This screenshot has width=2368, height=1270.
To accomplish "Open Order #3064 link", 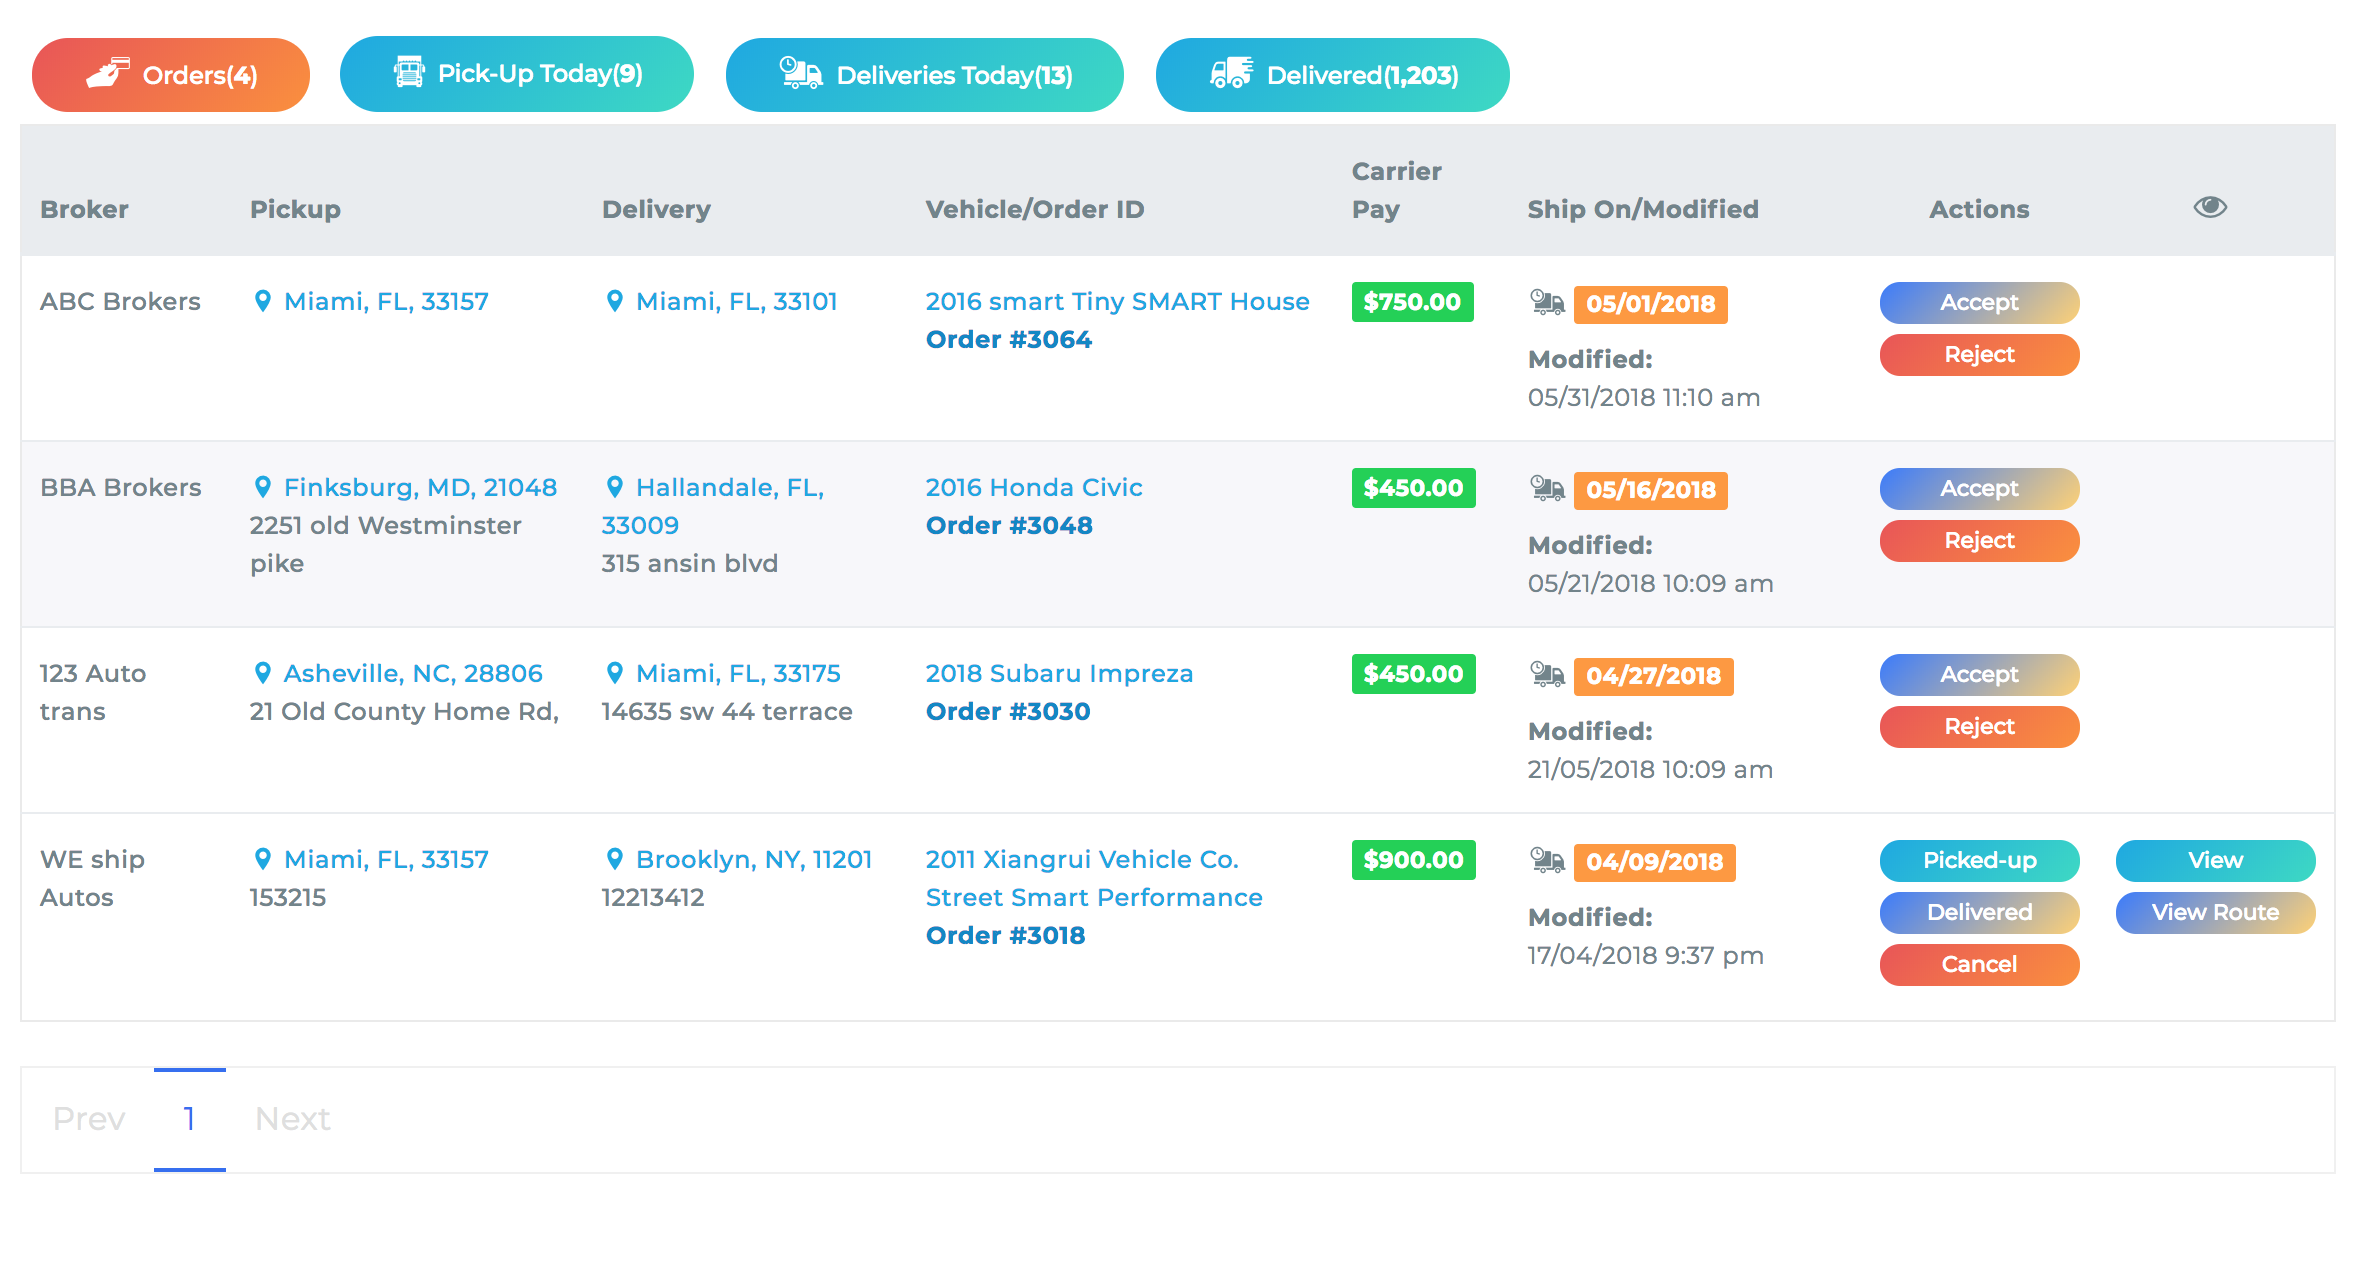I will pos(1008,340).
